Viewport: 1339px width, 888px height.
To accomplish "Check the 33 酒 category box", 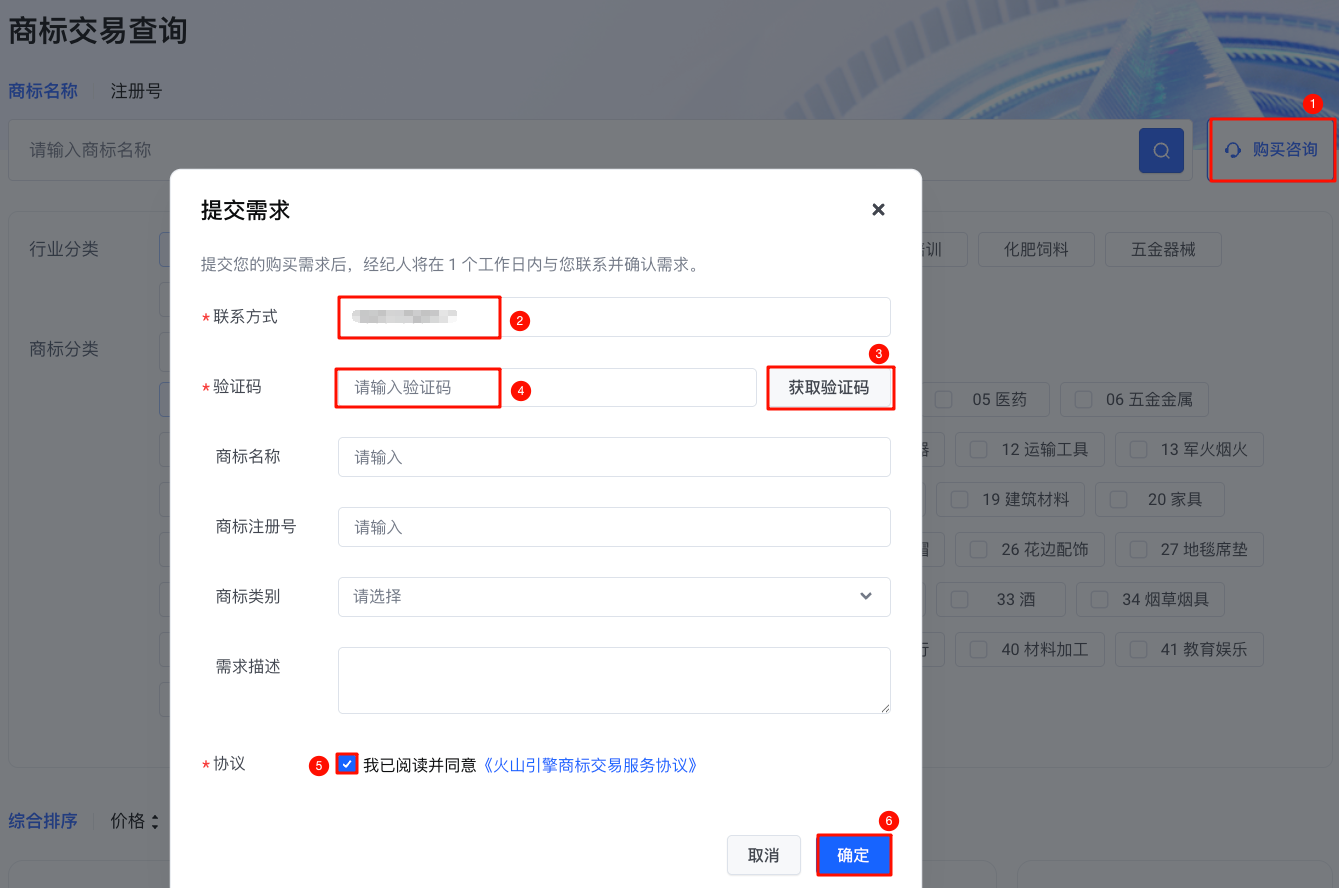I will 959,599.
